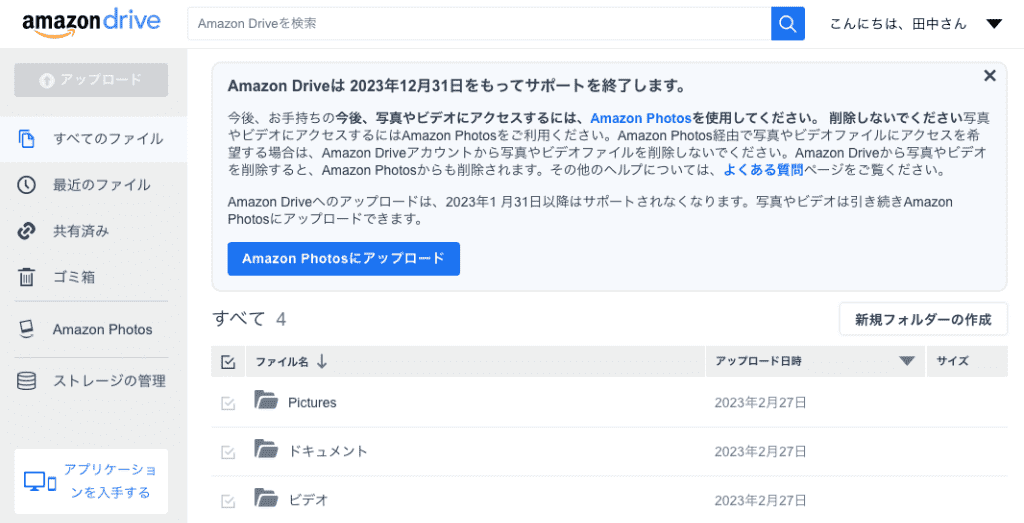Click アップロード日時 column header text
The height and width of the screenshot is (523, 1024).
[x=758, y=361]
